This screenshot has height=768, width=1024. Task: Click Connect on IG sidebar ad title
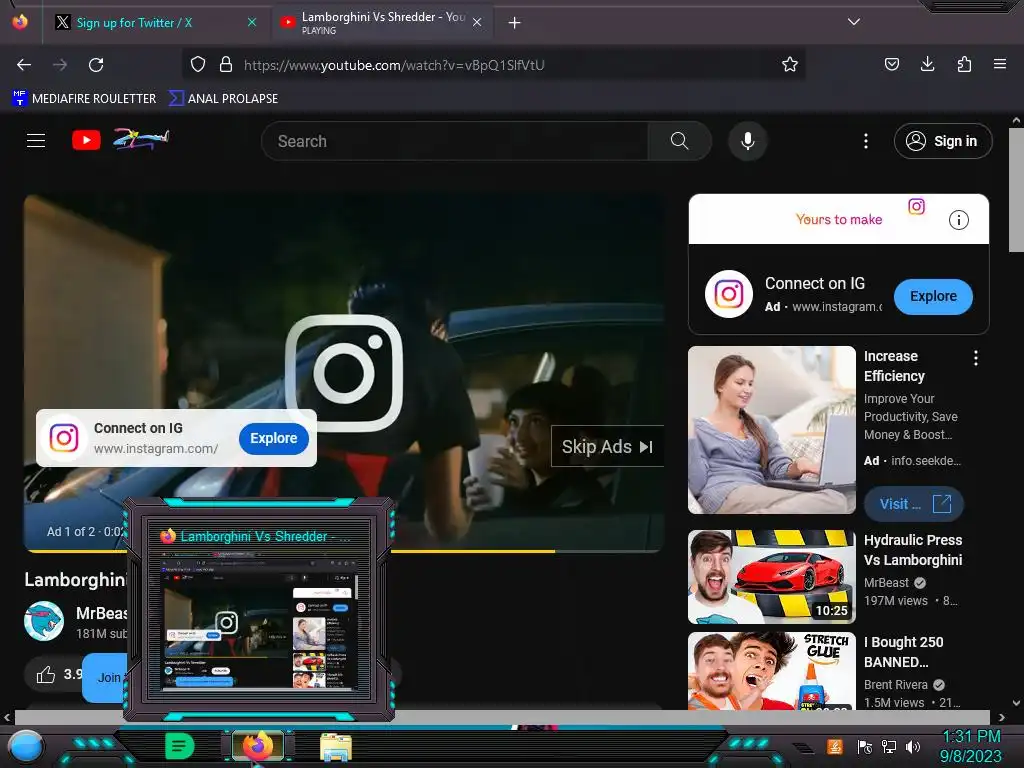click(x=814, y=283)
